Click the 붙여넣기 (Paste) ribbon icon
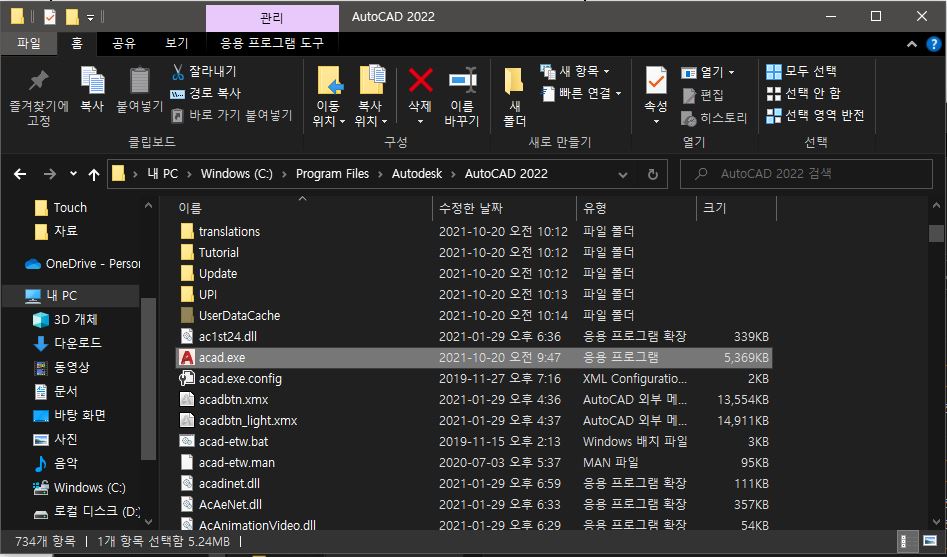 140,80
